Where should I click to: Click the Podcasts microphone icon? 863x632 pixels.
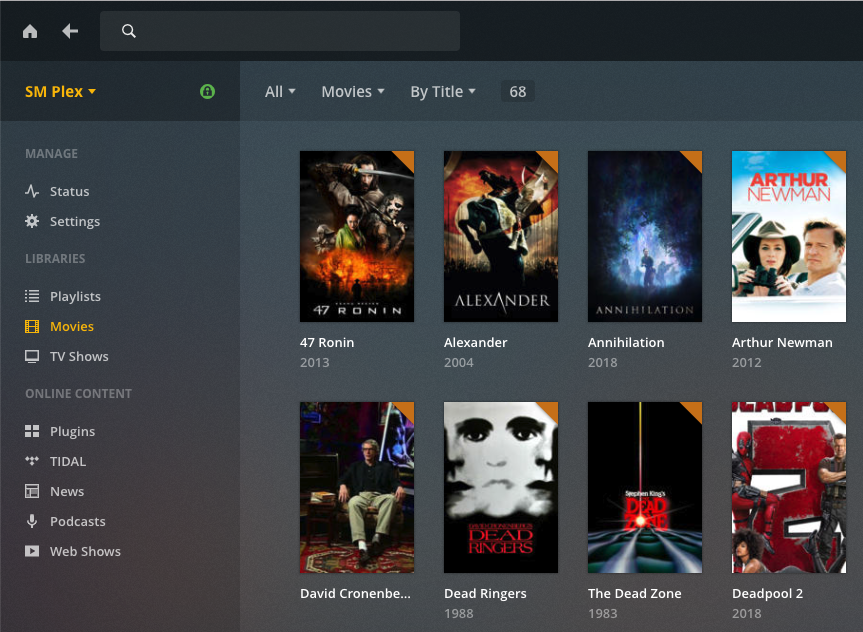(x=32, y=521)
